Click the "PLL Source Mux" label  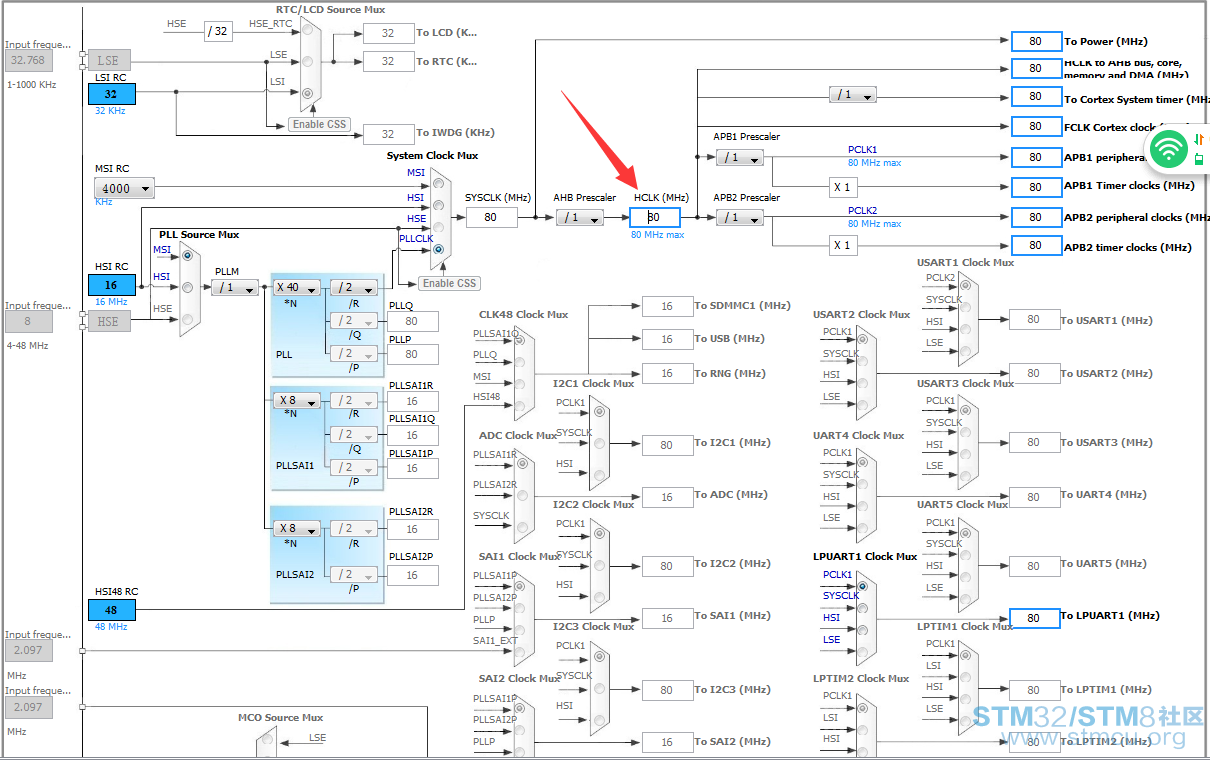pos(199,235)
